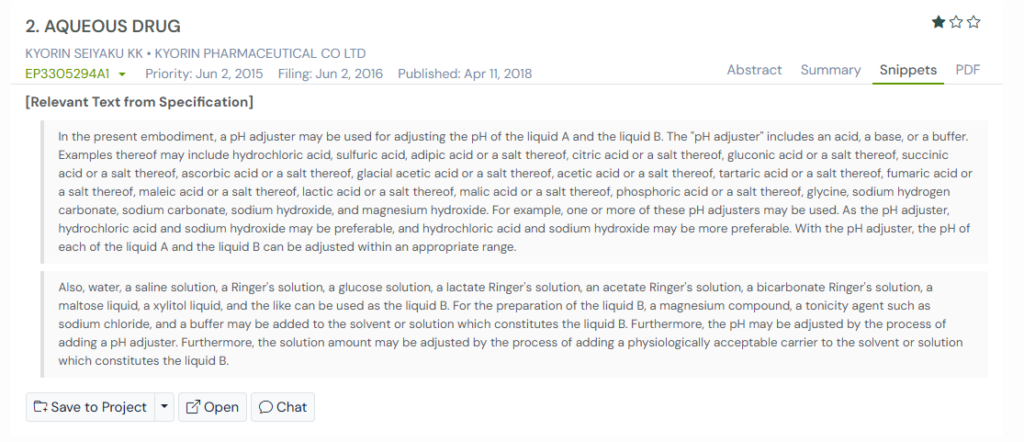Set rating with the third star
The height and width of the screenshot is (442, 1024).
pos(974,22)
